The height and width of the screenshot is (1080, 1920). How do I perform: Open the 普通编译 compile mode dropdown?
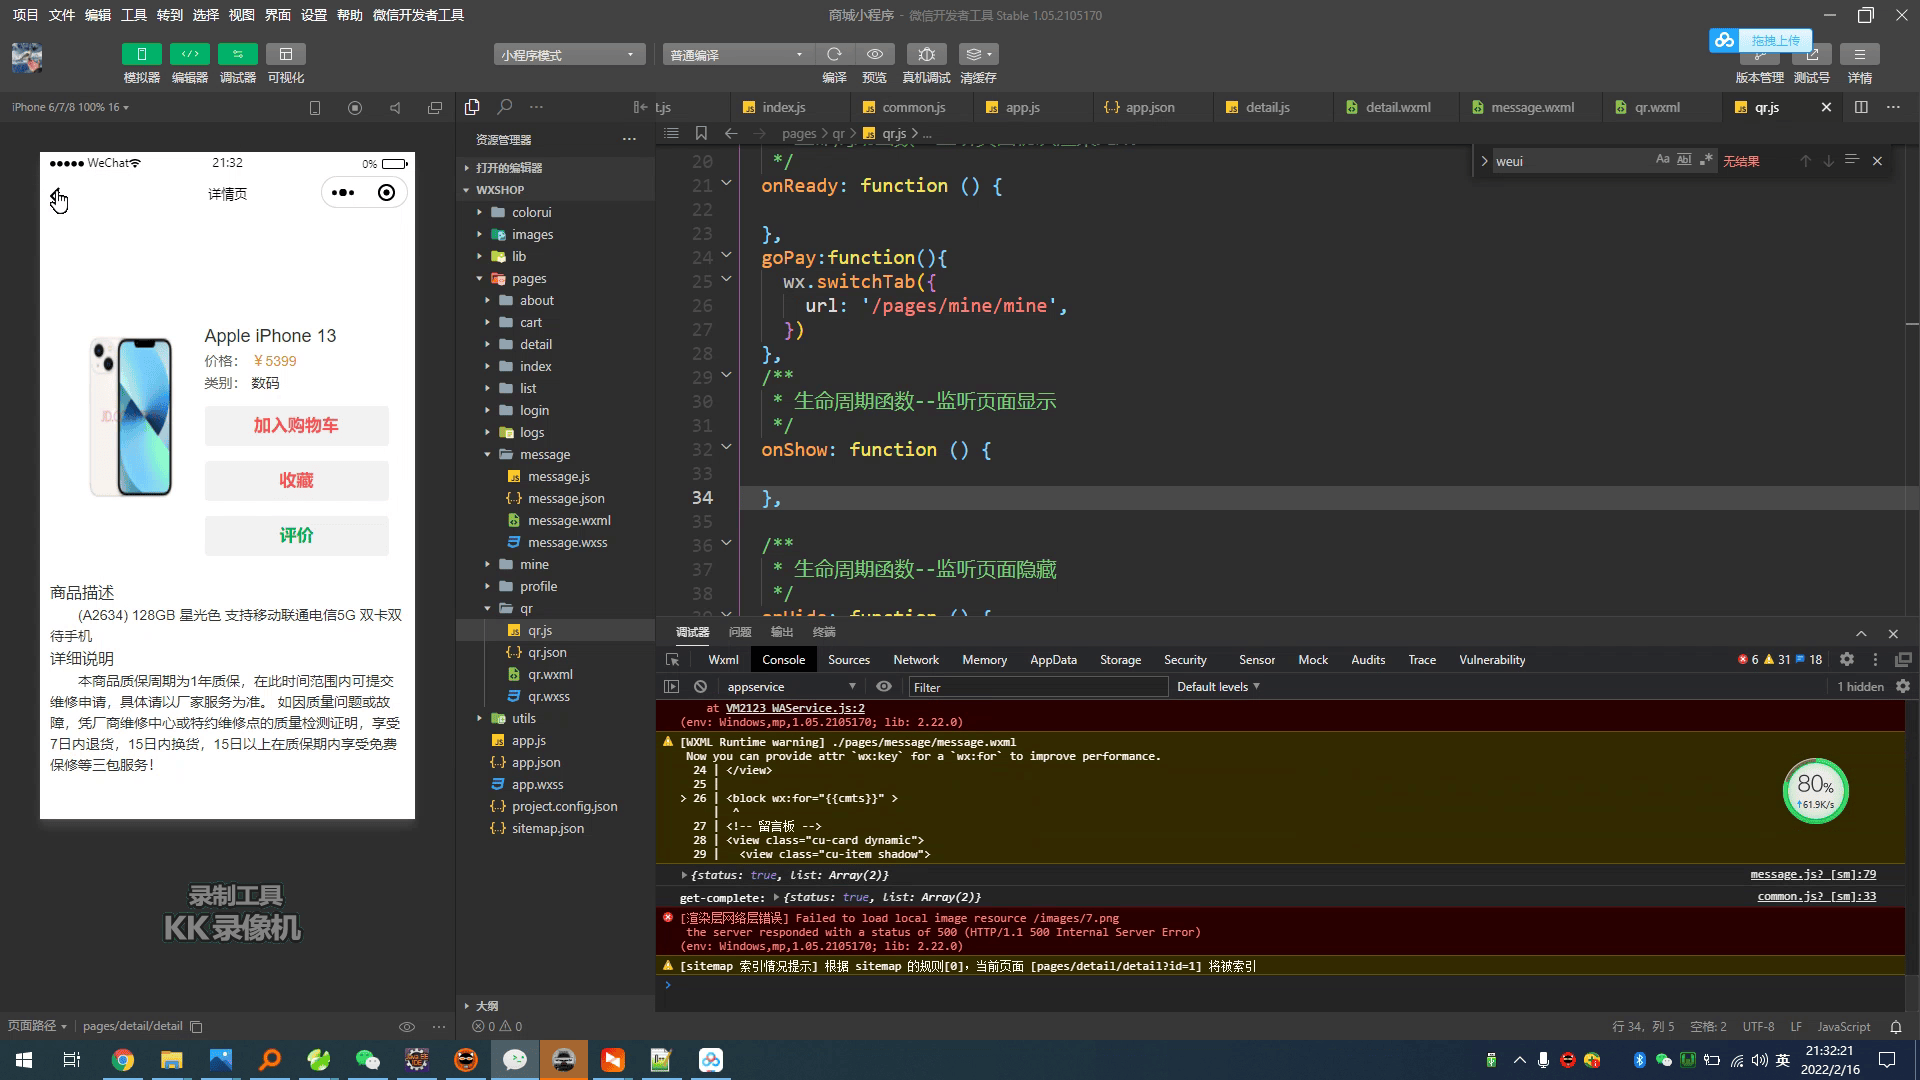tap(737, 55)
